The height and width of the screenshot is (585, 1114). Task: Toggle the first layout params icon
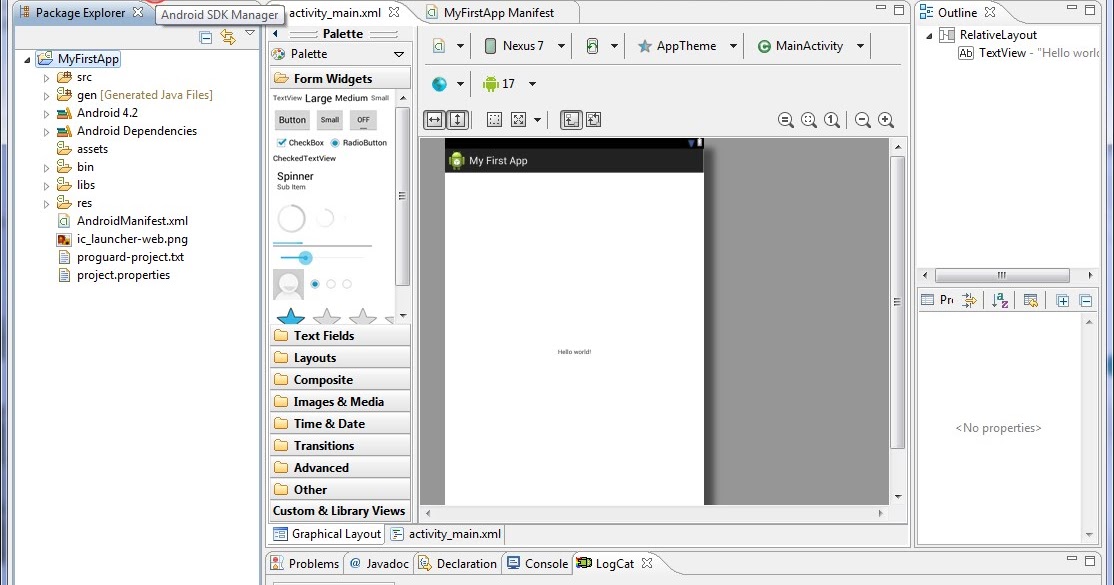click(x=570, y=120)
